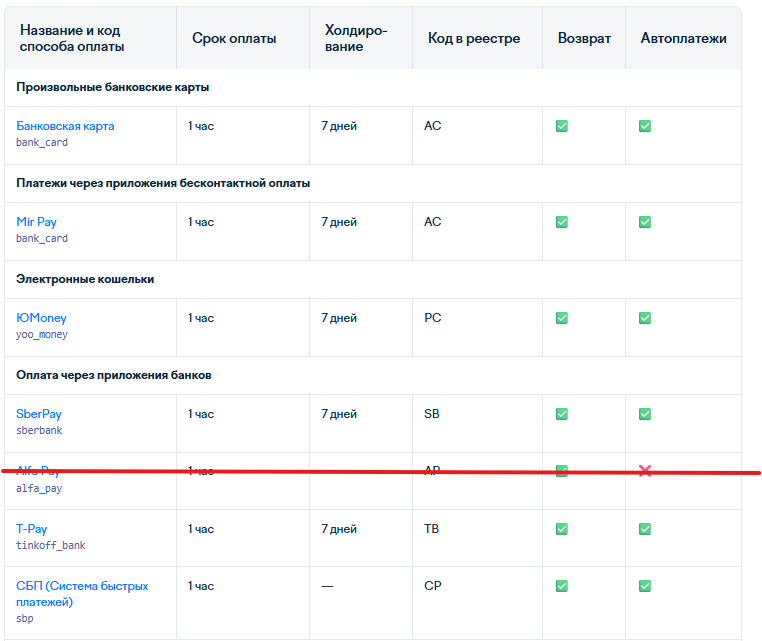This screenshot has height=641, width=762.
Task: Click the tinkoff_bank code text
Action: 51,545
